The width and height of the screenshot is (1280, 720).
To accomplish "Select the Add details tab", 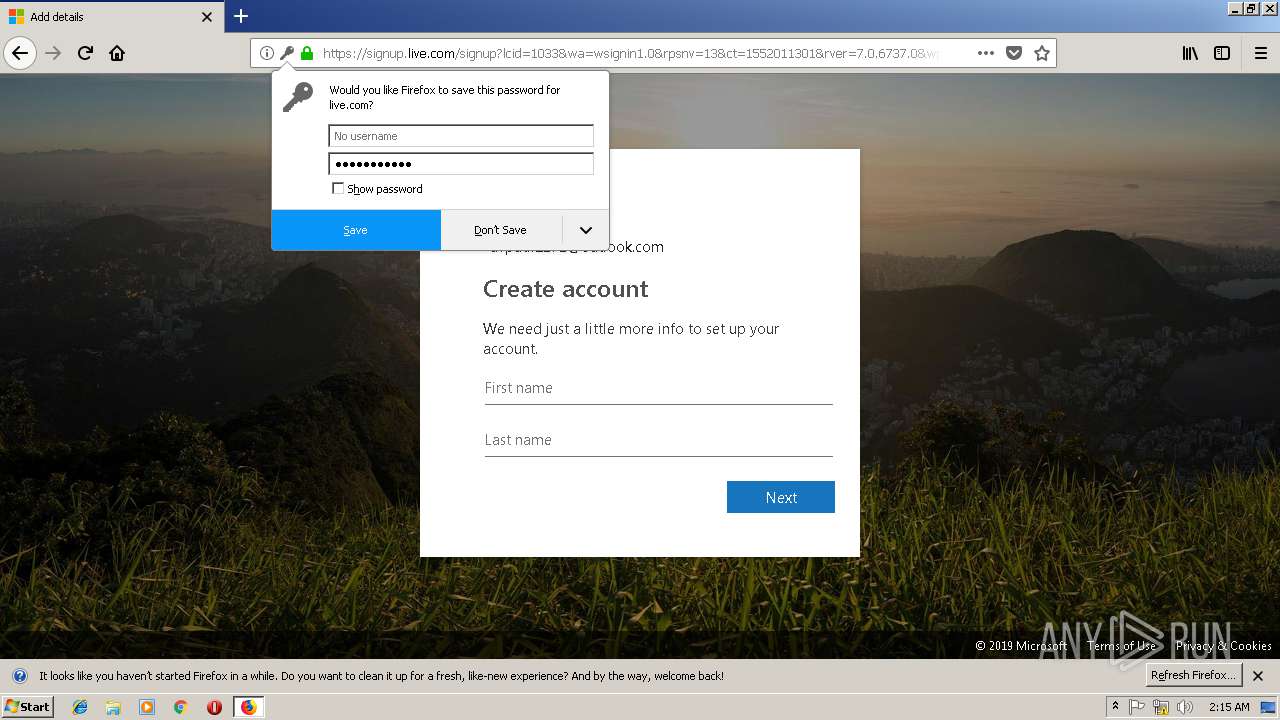I will [111, 17].
